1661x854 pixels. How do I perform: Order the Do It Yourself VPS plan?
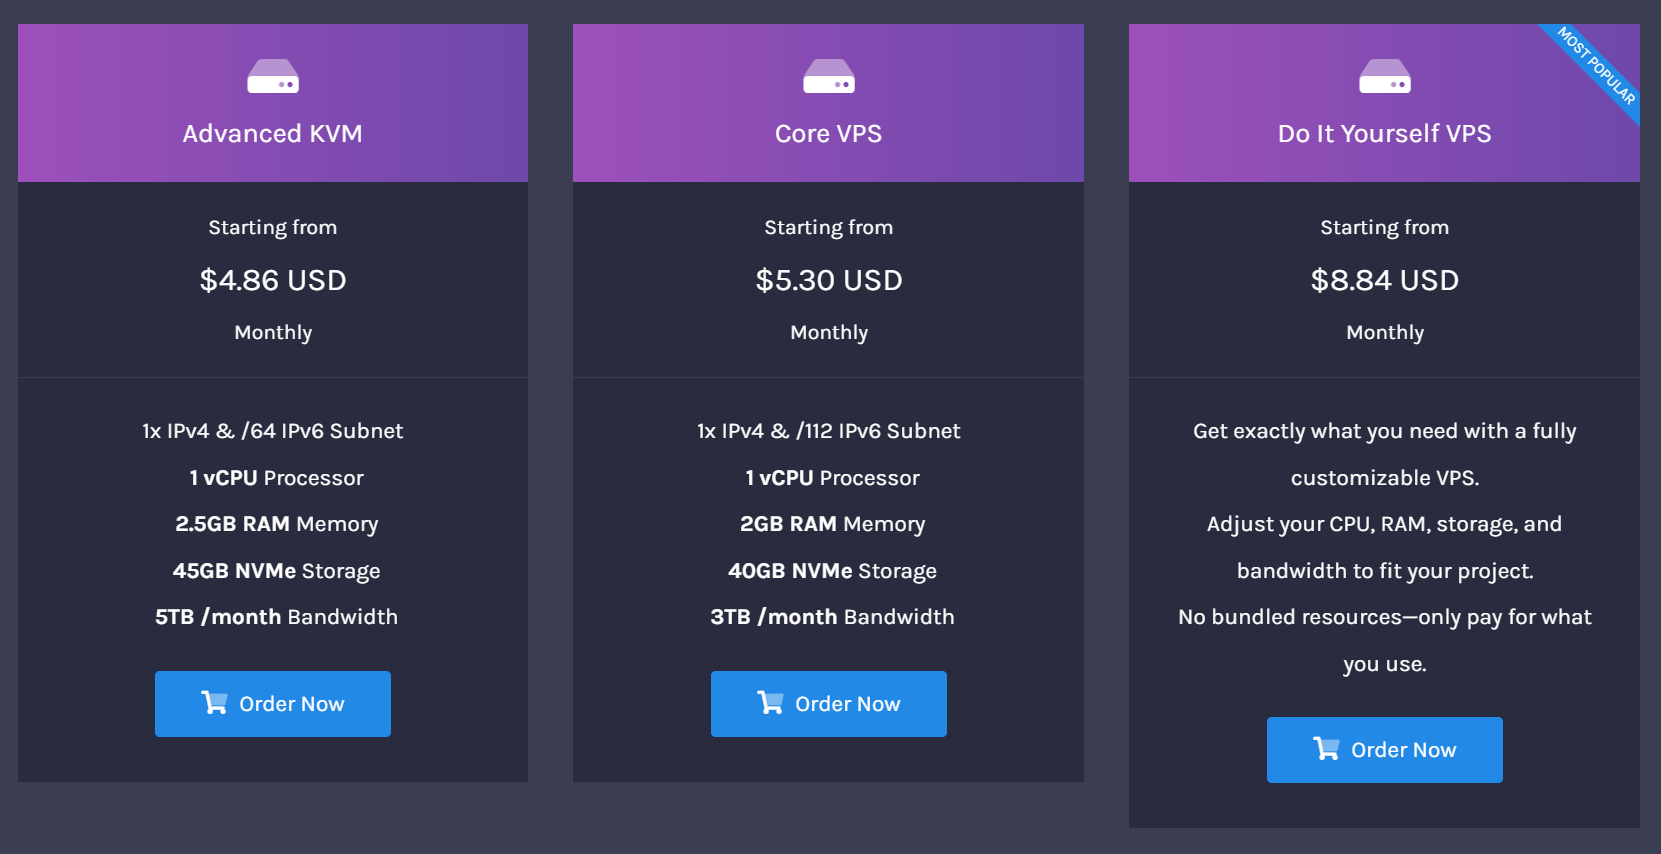[1385, 750]
